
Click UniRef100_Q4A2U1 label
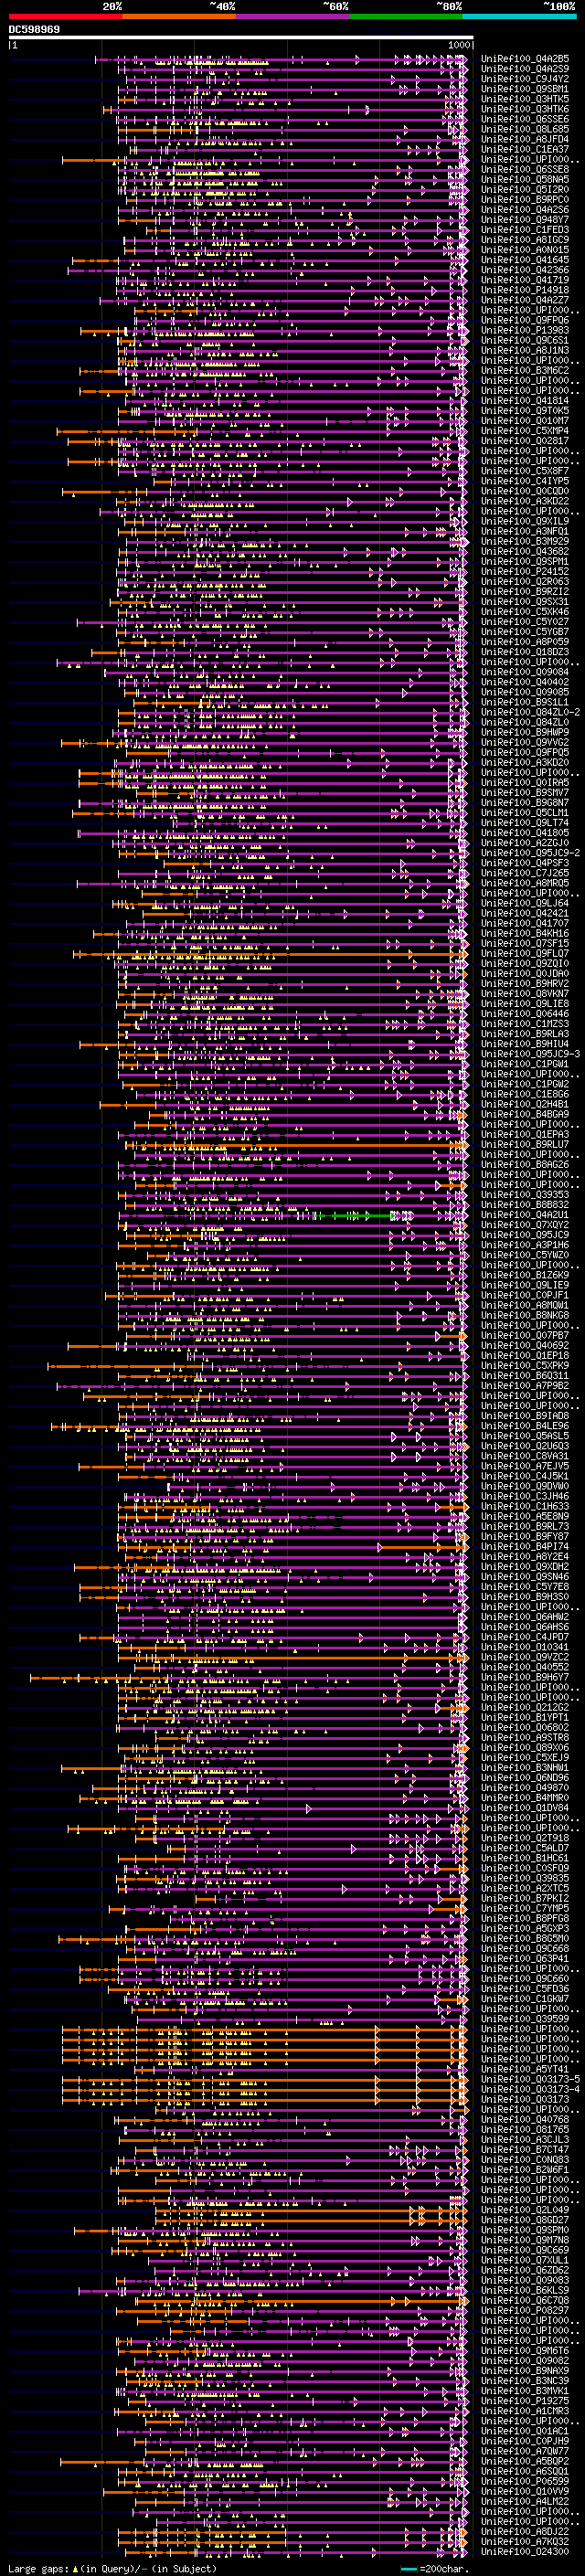pos(525,1215)
